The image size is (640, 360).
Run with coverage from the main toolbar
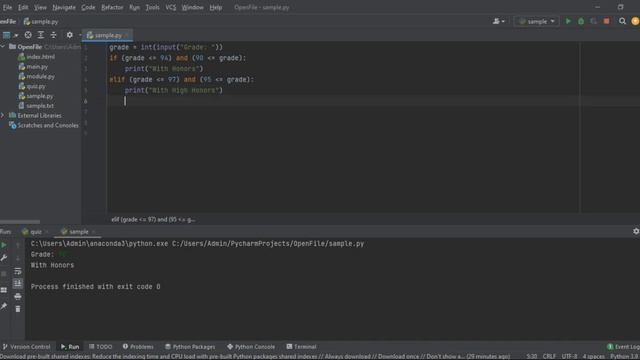593,21
